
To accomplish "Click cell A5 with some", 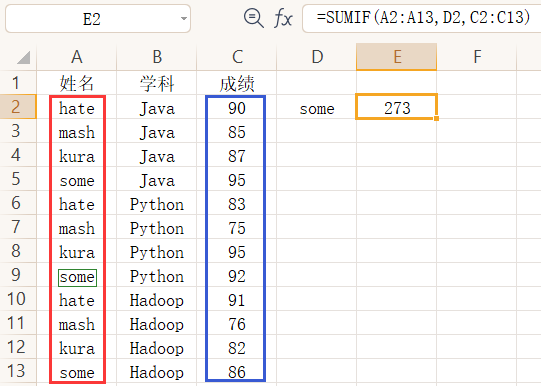I will coord(77,180).
